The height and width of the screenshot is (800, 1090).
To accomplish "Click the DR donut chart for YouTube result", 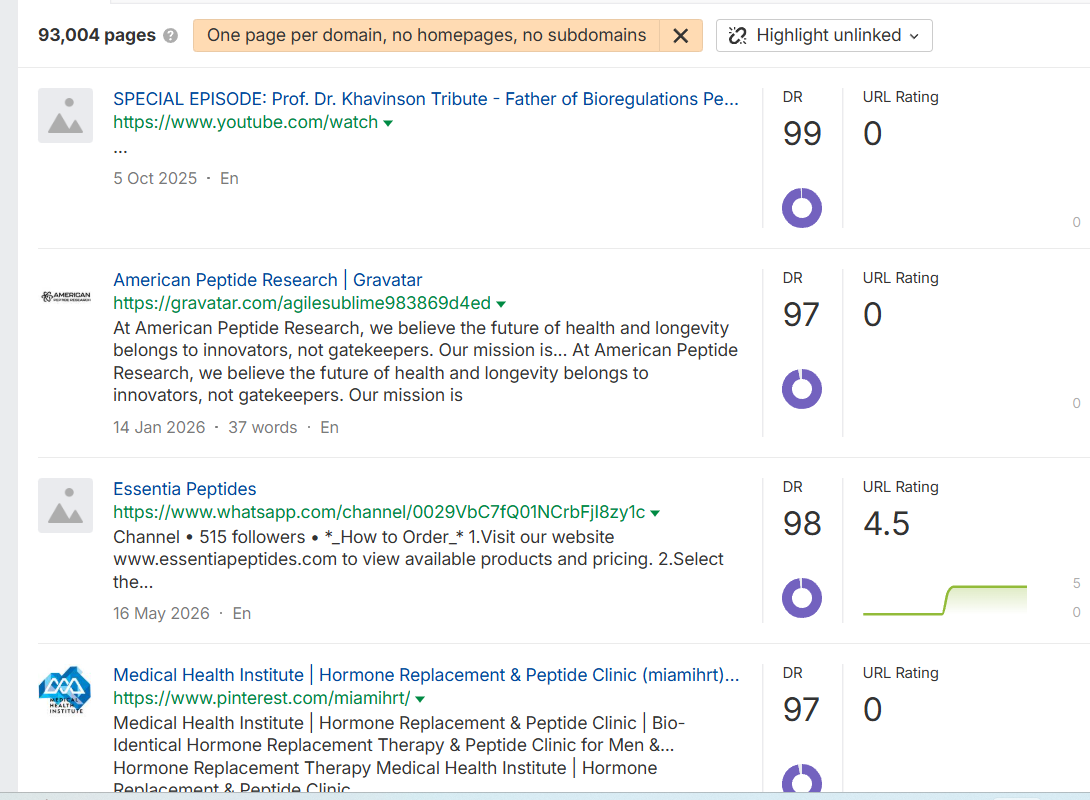I will [802, 208].
